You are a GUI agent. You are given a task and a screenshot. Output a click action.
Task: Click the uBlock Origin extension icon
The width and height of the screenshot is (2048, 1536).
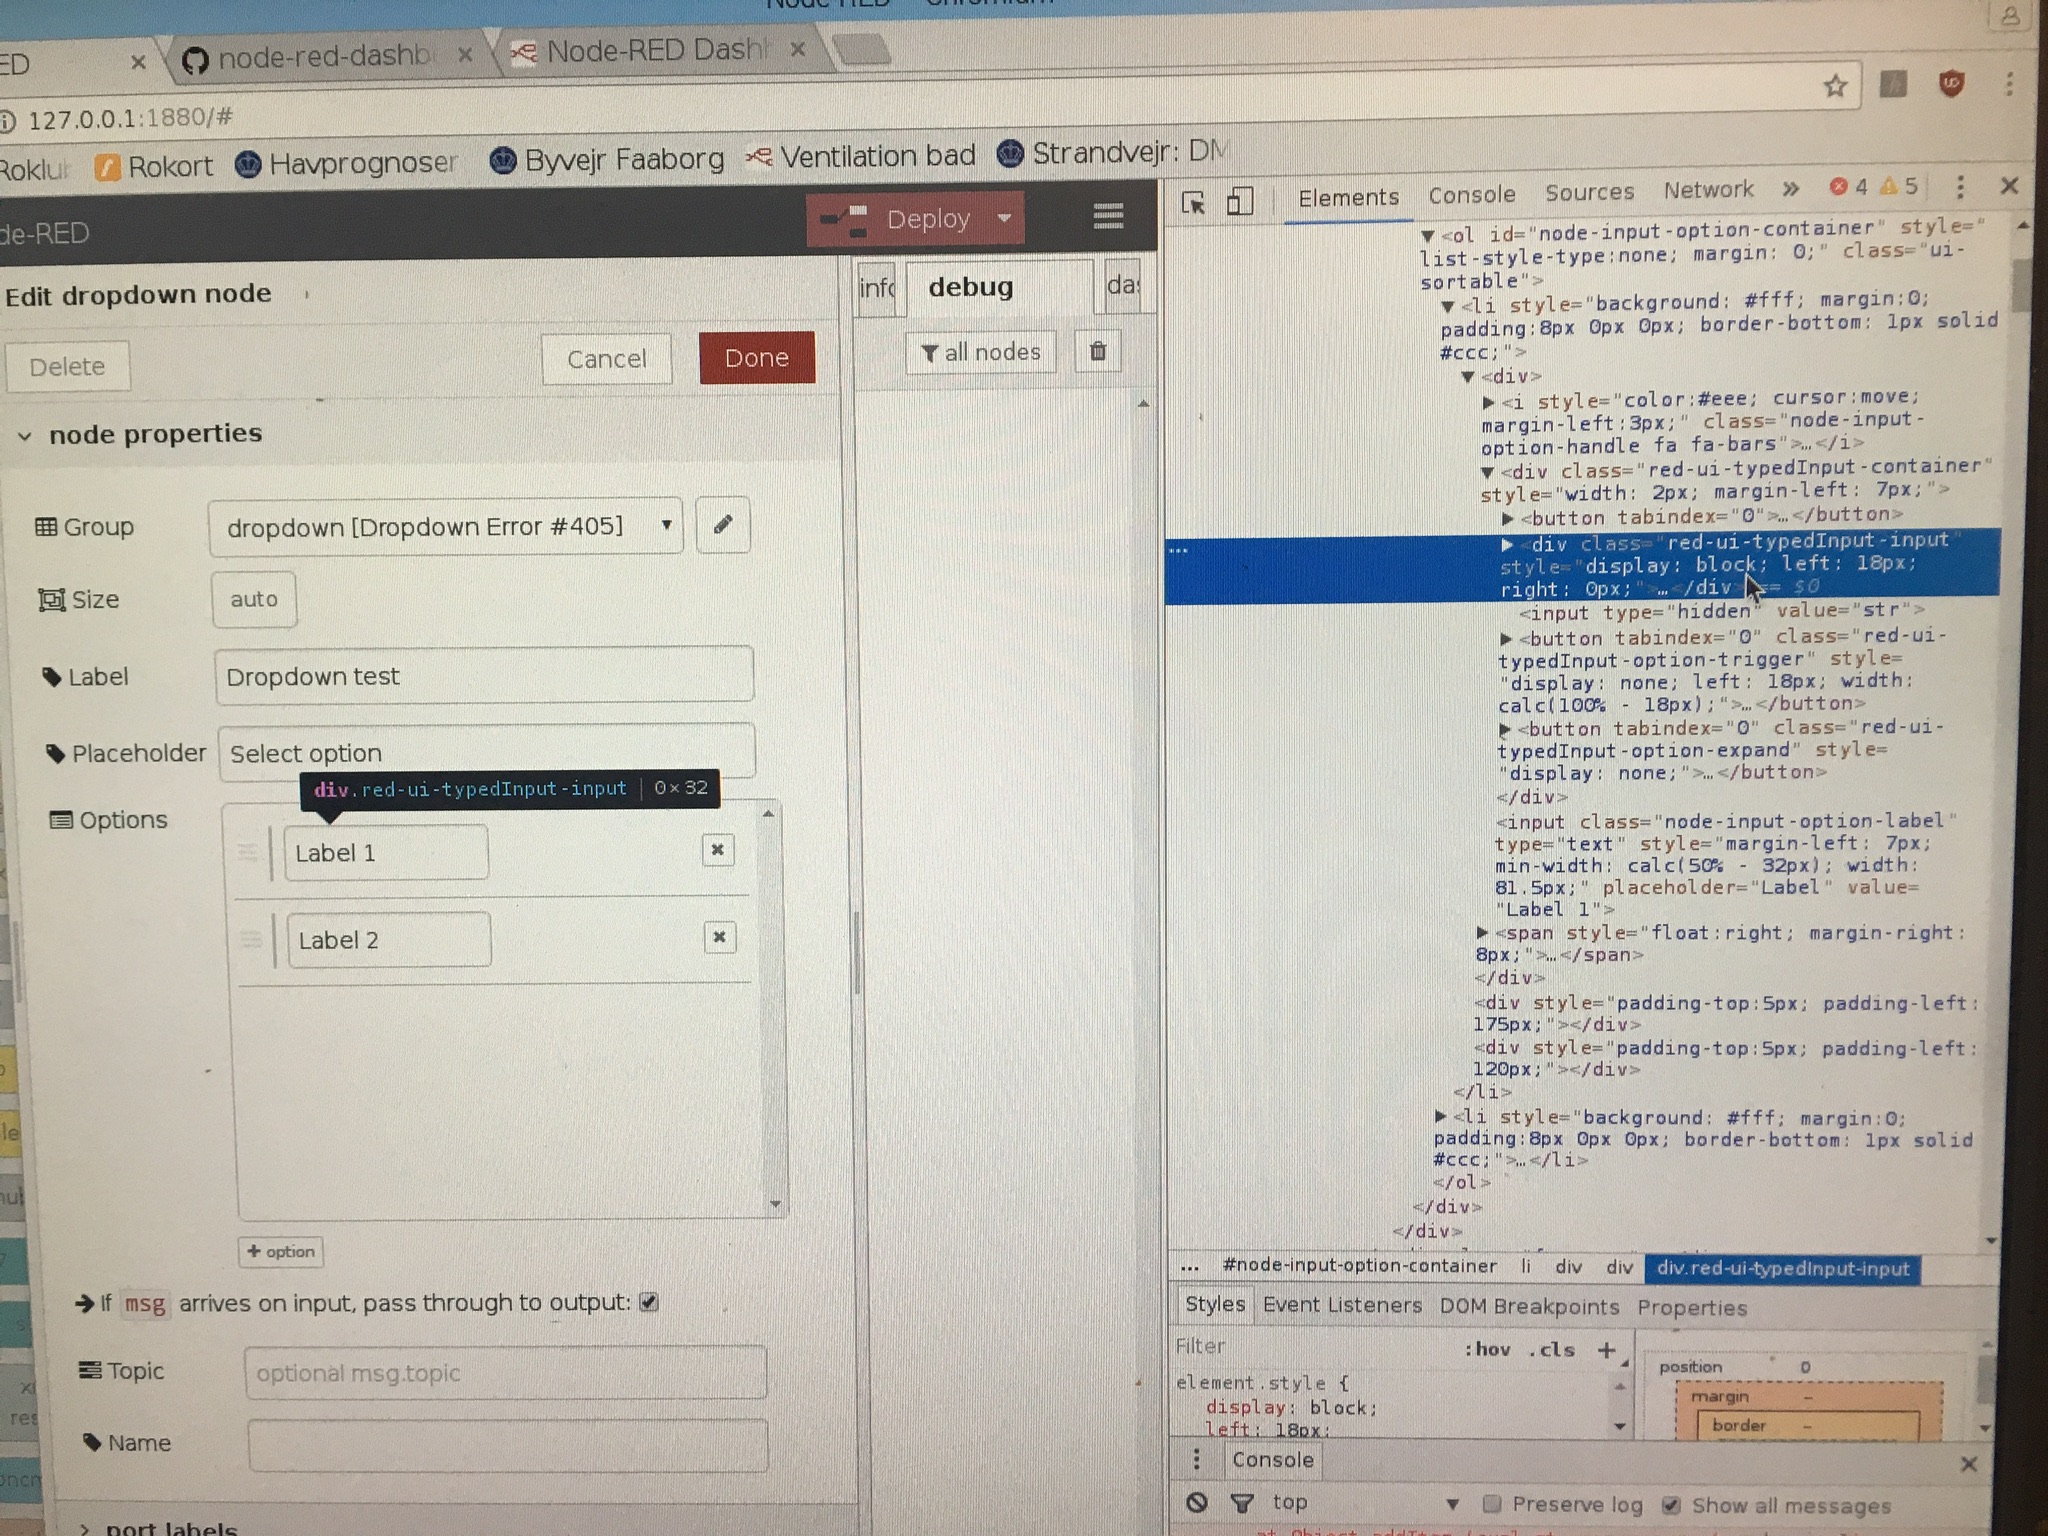pyautogui.click(x=1950, y=85)
